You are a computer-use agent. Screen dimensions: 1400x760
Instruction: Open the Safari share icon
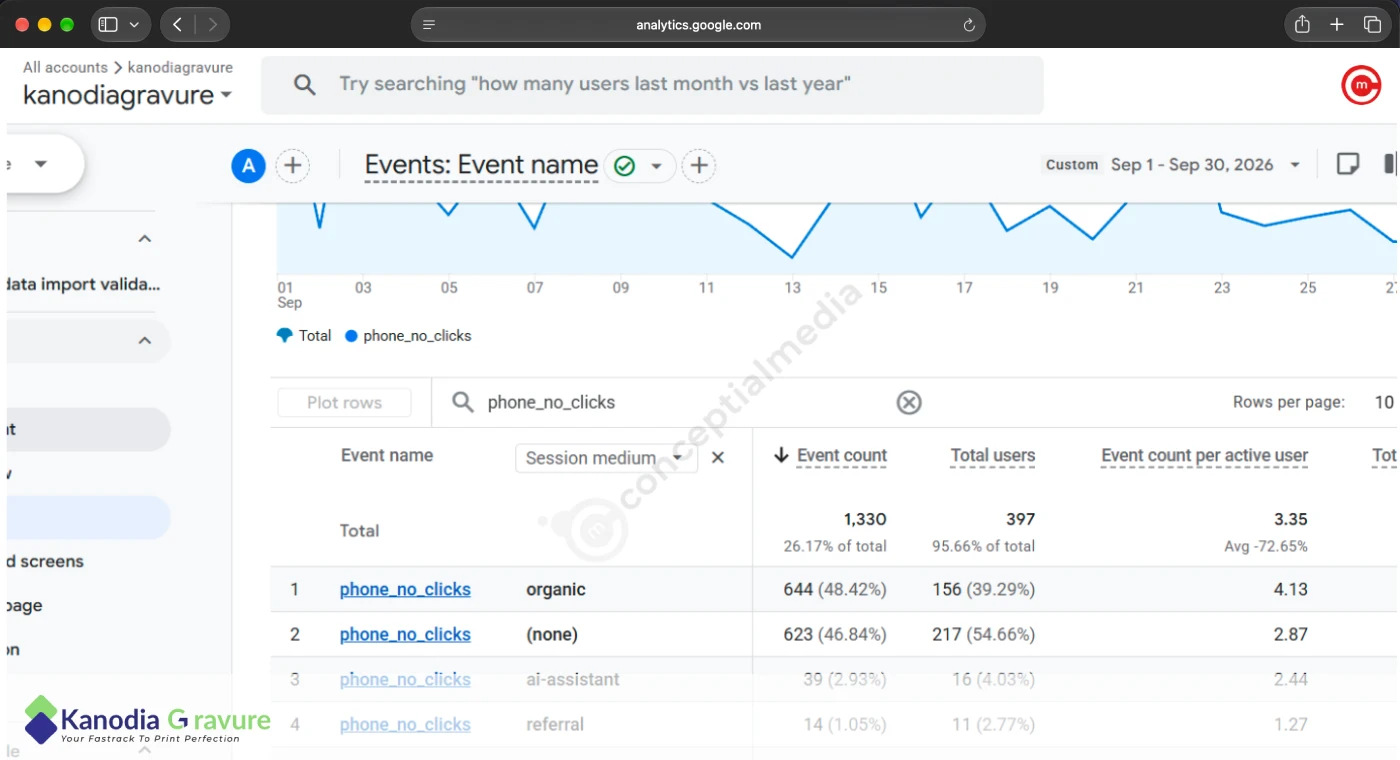[x=1302, y=24]
